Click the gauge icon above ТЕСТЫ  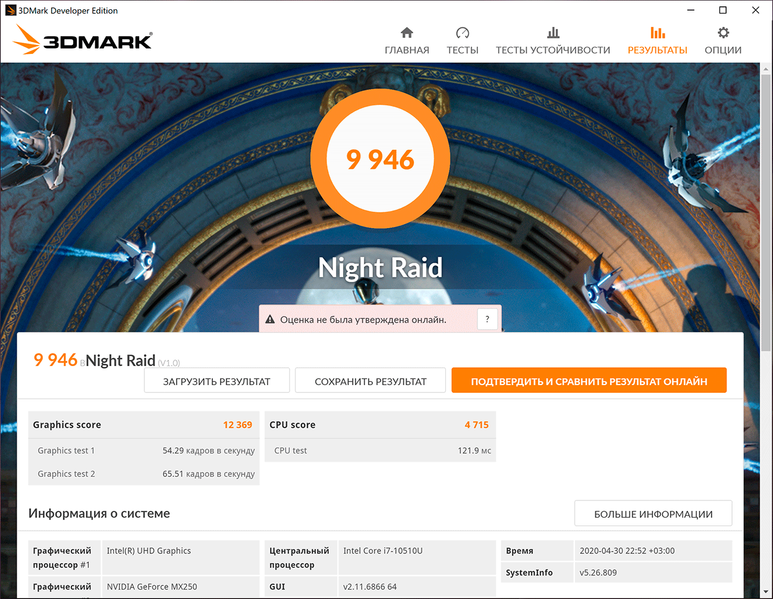[x=462, y=33]
